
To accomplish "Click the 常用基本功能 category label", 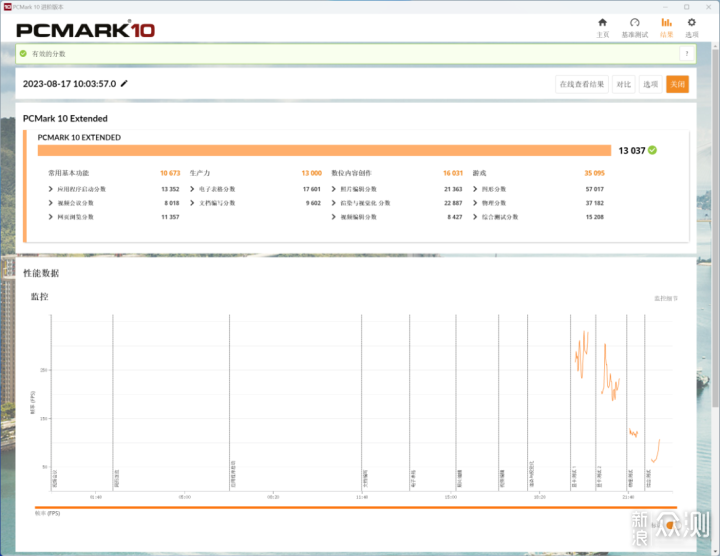I will pyautogui.click(x=68, y=173).
